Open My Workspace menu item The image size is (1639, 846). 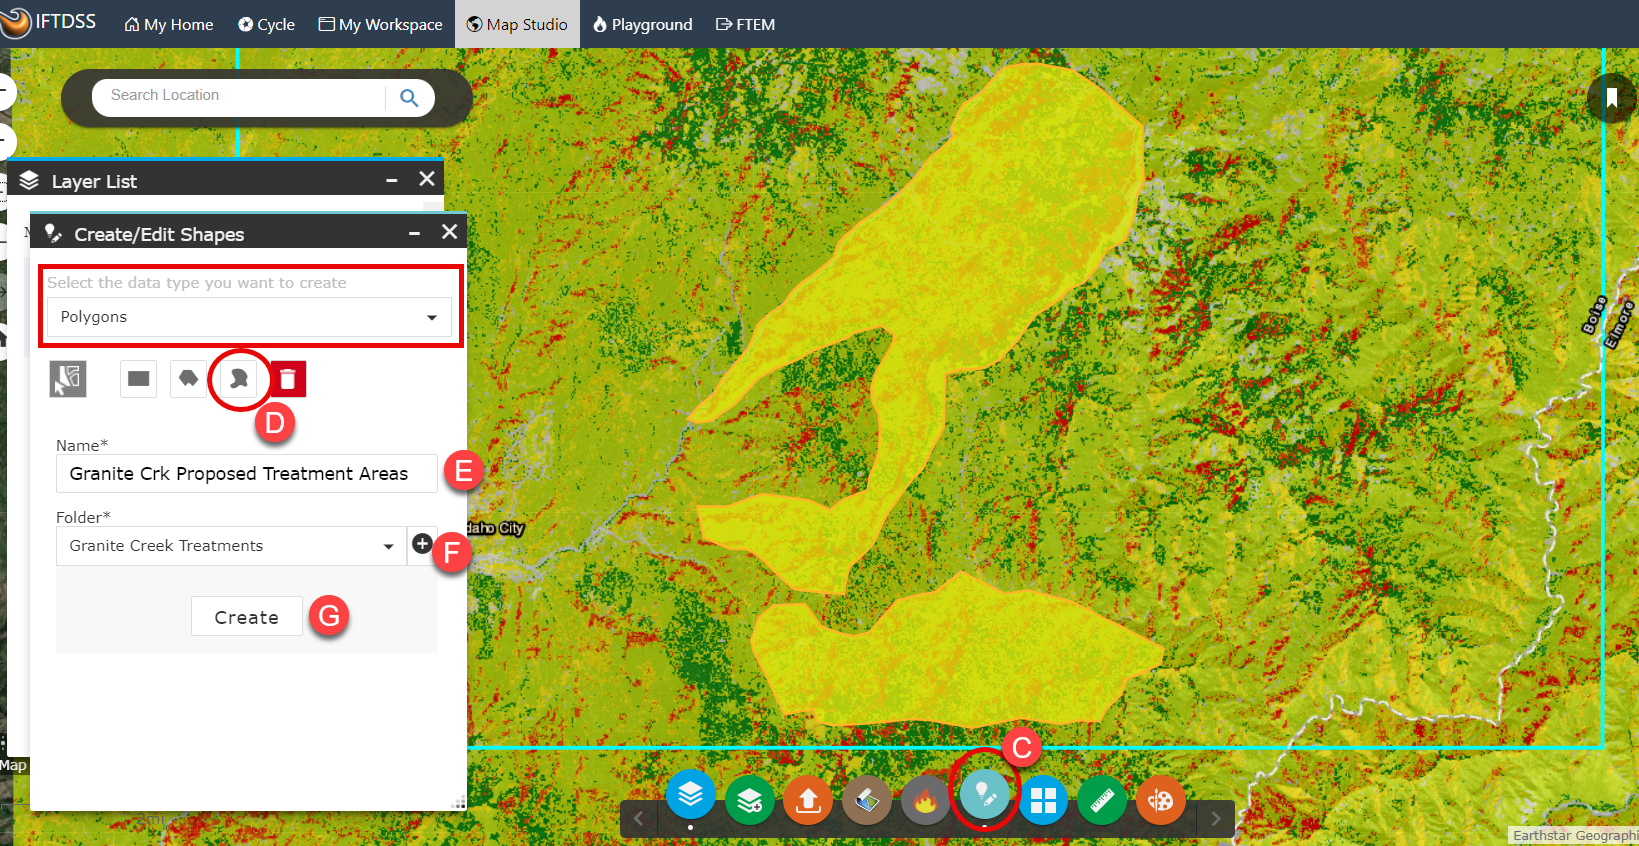click(x=380, y=24)
